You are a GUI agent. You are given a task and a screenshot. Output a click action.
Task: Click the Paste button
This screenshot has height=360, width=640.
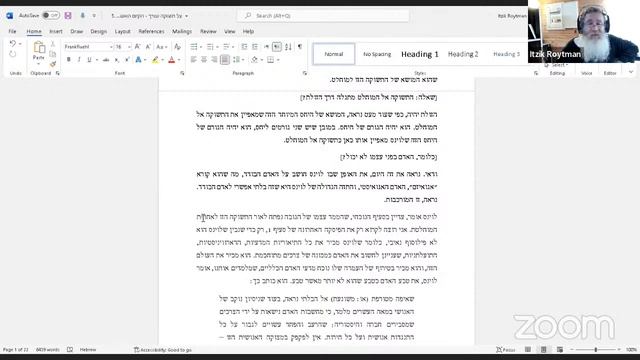[39, 53]
